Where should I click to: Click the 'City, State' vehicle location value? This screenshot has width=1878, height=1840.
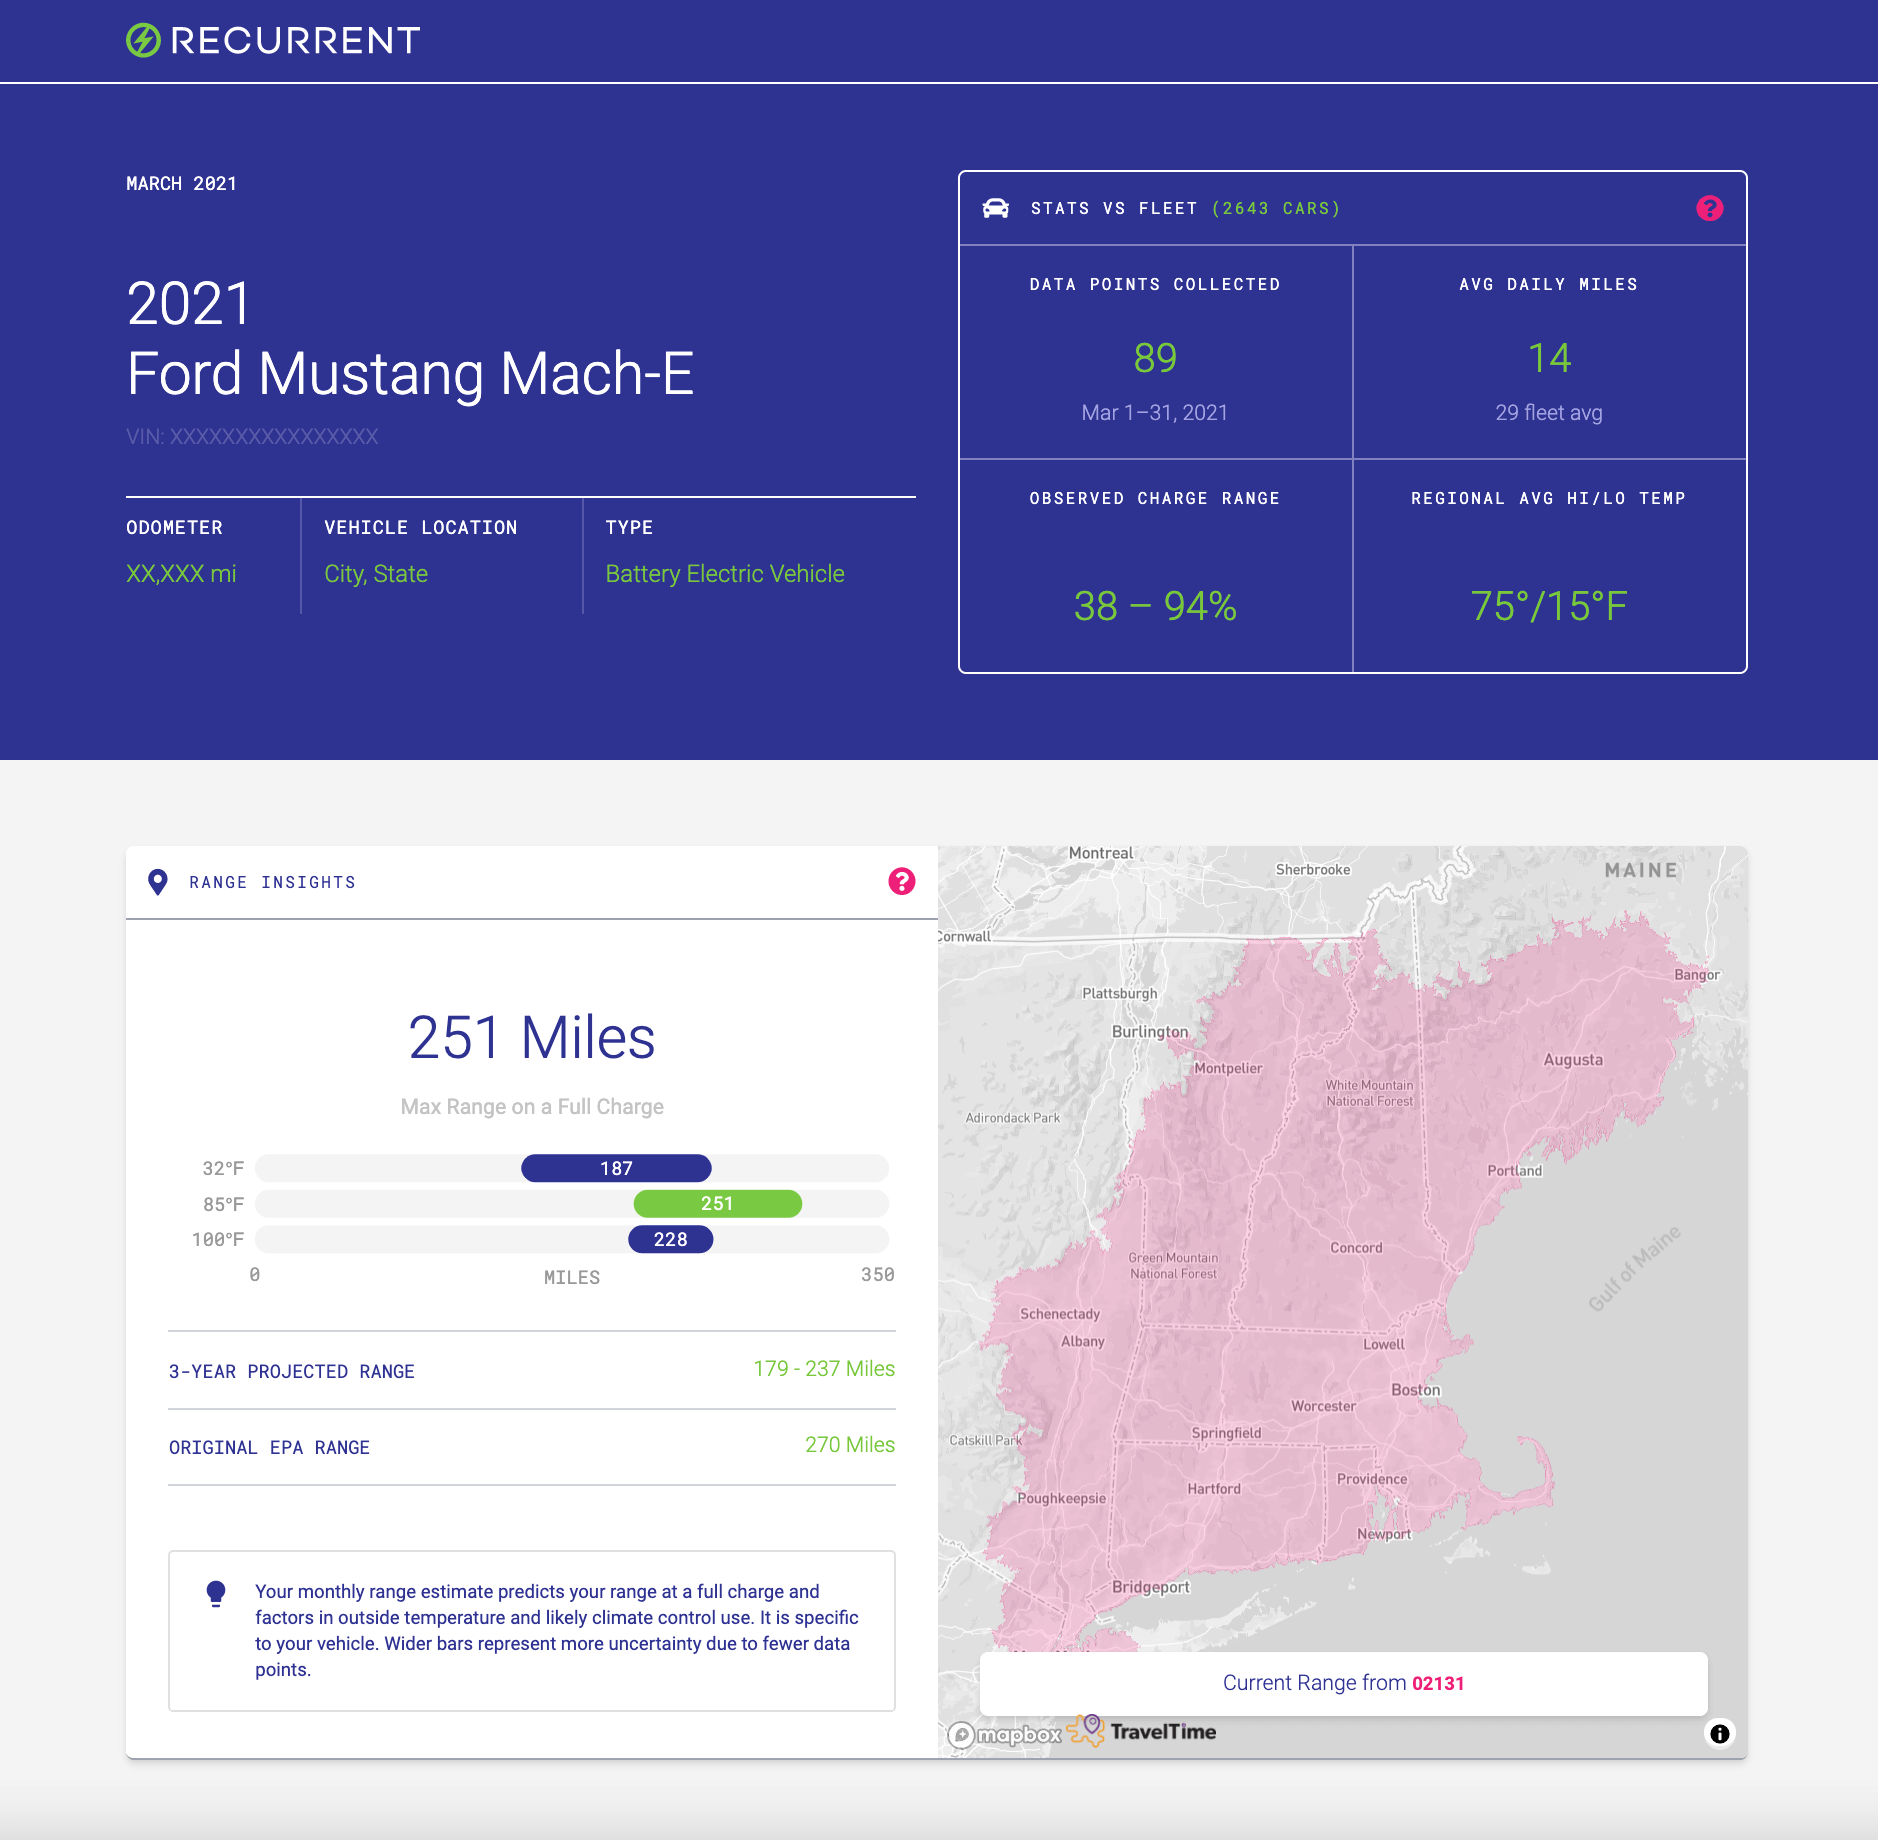(376, 574)
